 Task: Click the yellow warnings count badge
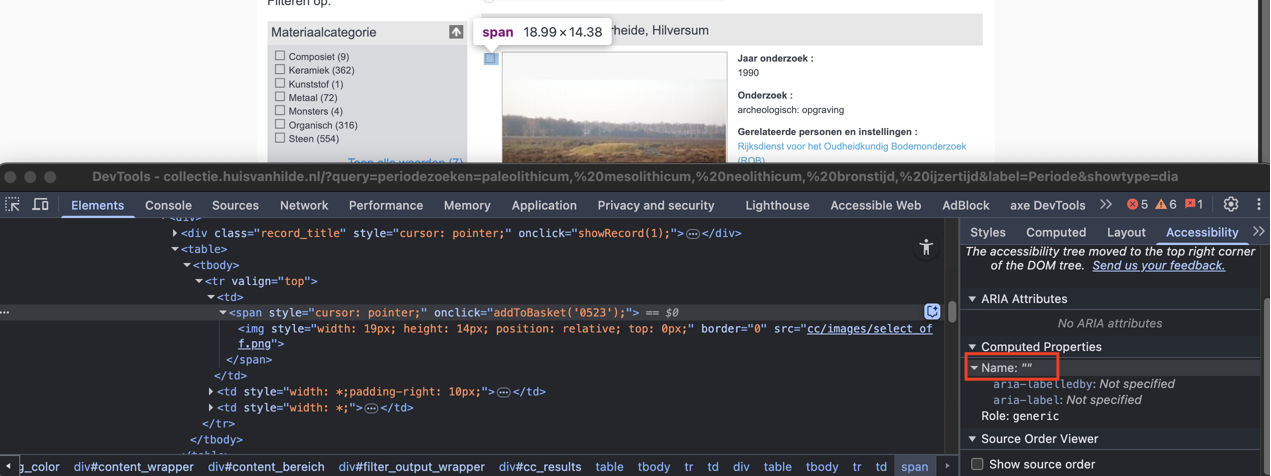click(x=1165, y=205)
